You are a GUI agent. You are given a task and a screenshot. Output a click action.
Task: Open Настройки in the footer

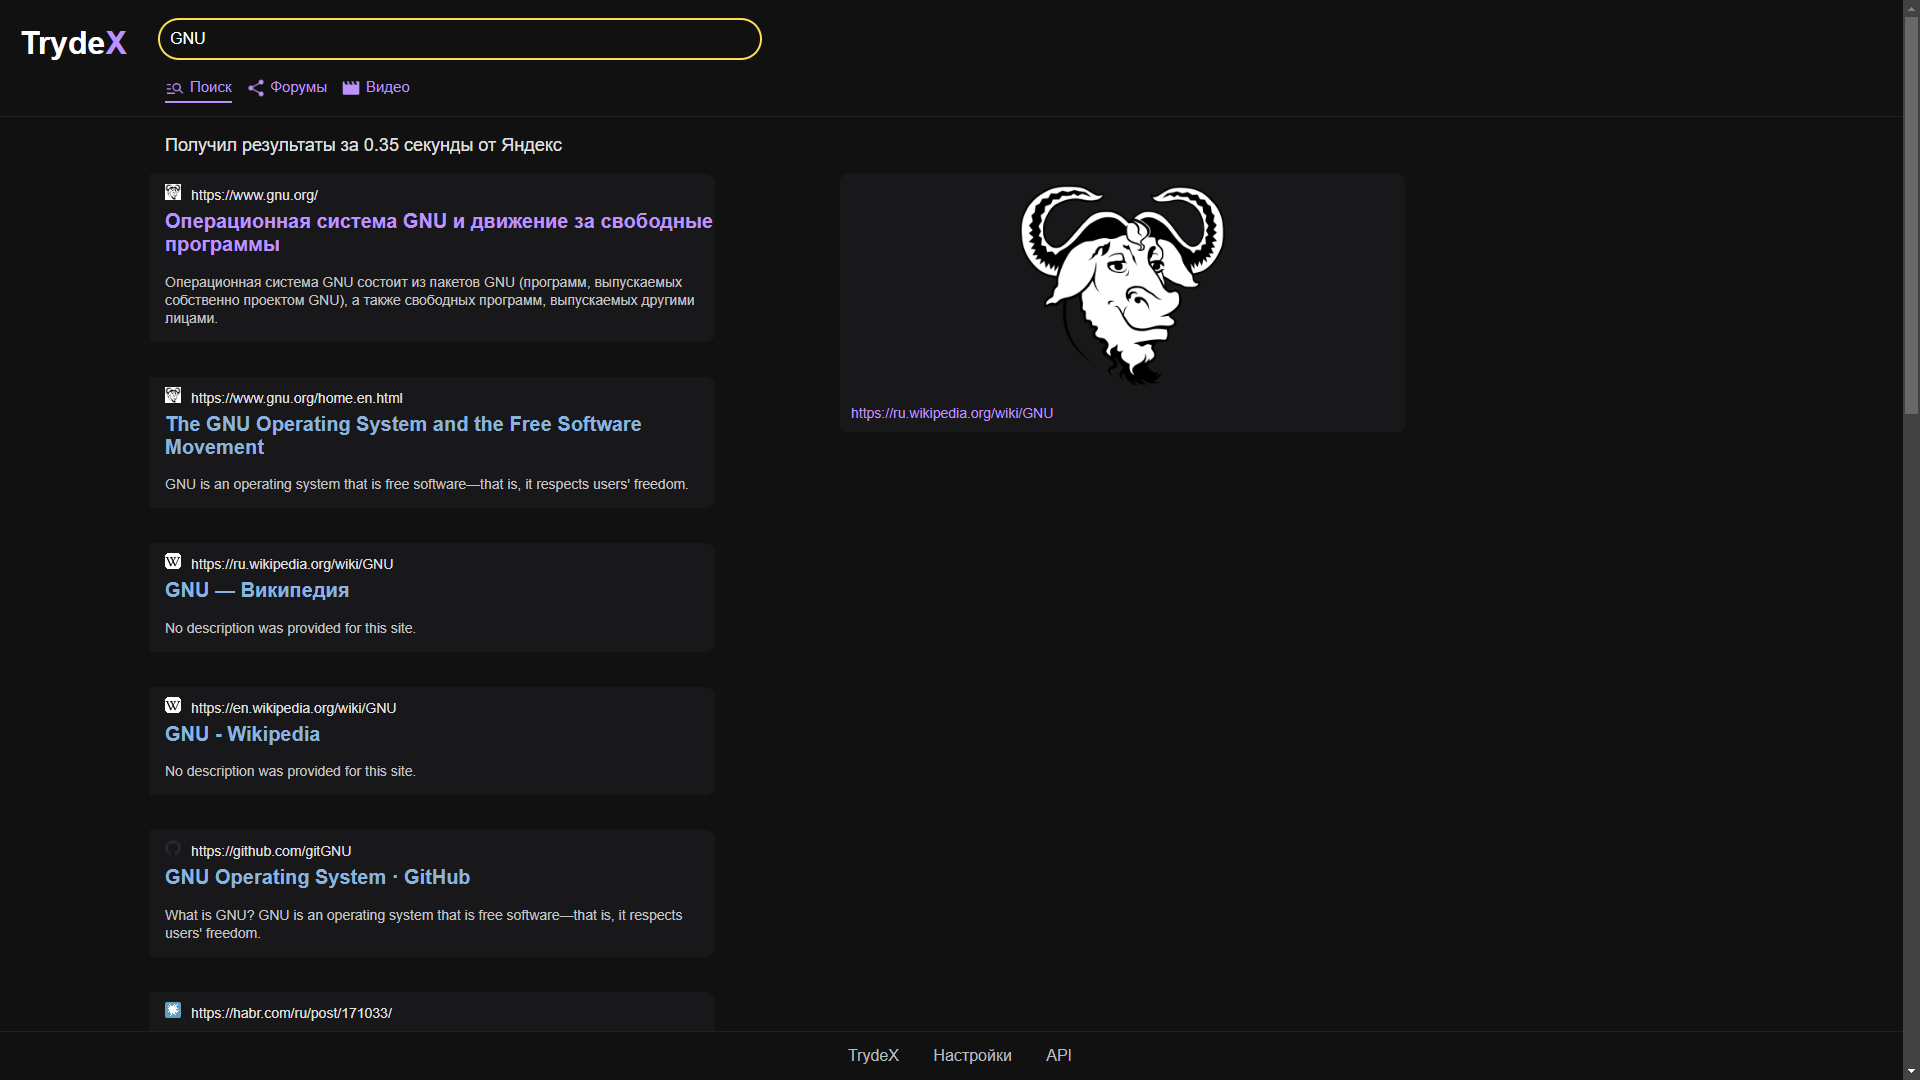[971, 1055]
